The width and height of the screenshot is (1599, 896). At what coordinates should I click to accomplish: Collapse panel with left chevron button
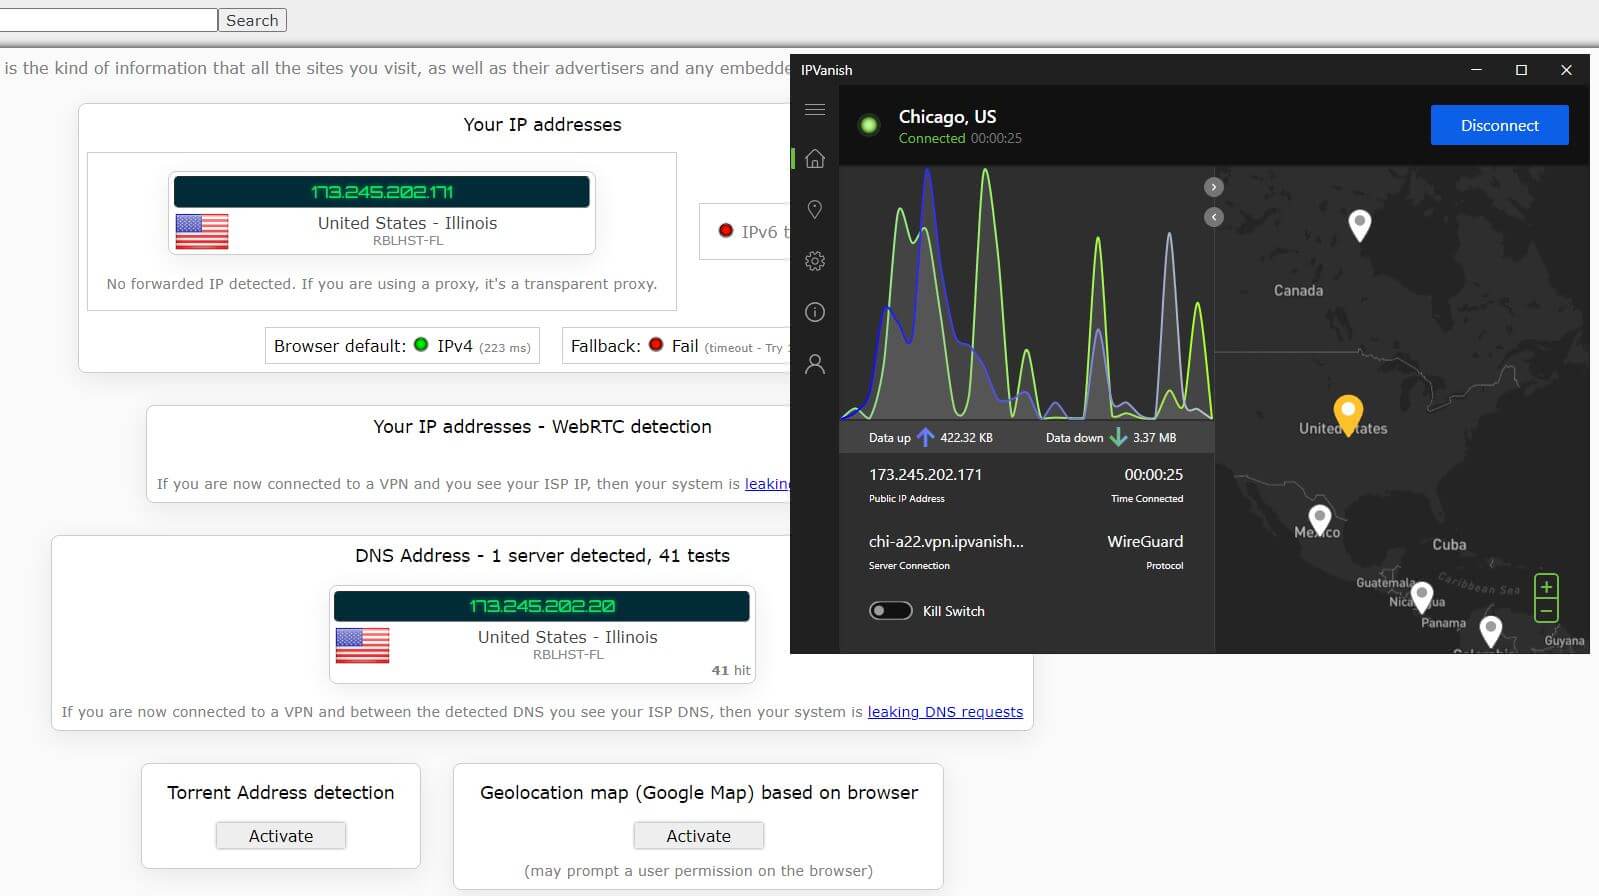pyautogui.click(x=1213, y=217)
